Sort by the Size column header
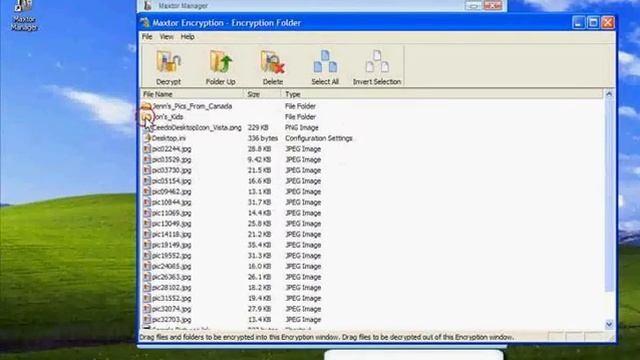Image resolution: width=640 pixels, height=360 pixels. pos(262,94)
